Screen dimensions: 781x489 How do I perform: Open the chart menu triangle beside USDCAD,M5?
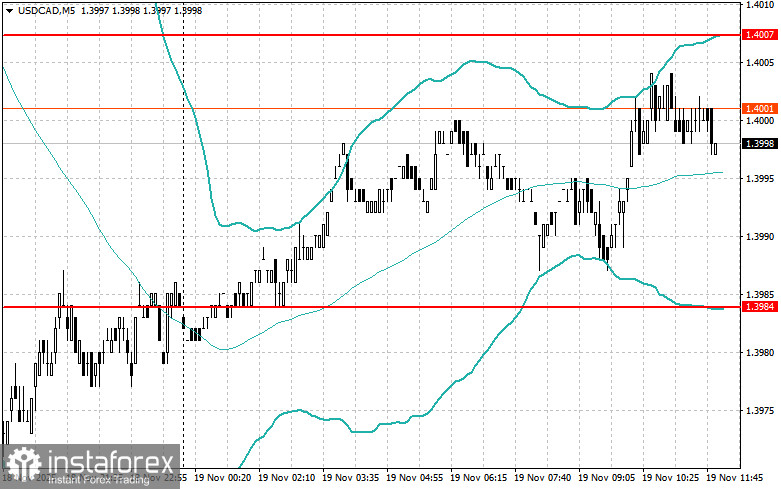(x=9, y=10)
